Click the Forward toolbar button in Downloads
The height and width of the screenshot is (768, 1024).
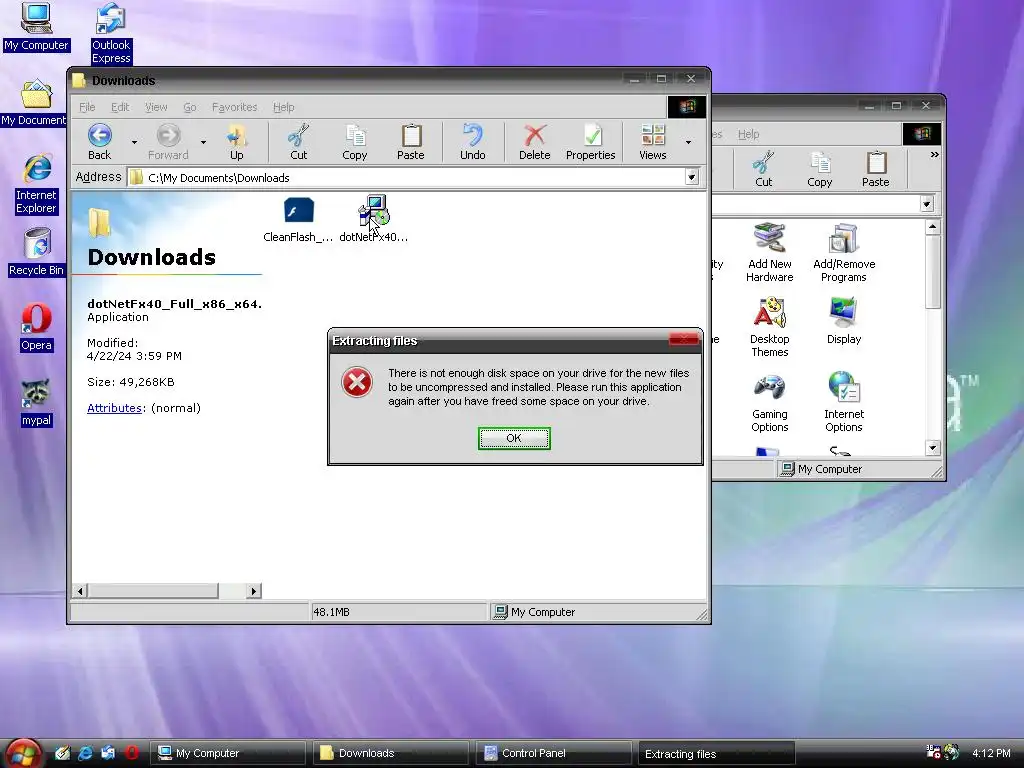click(168, 142)
